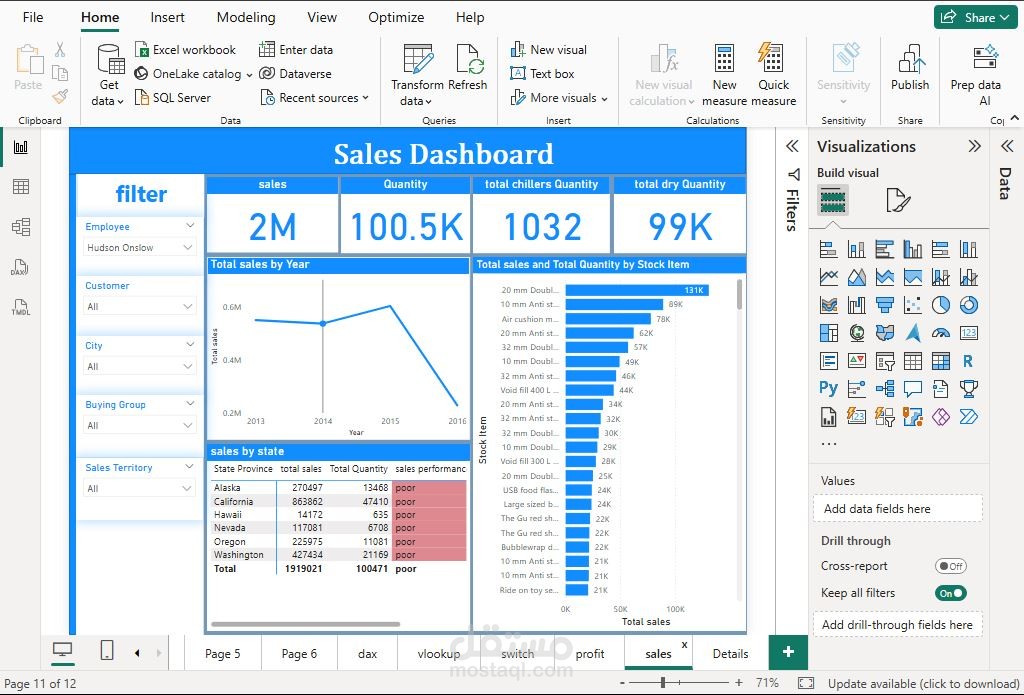
Task: Select the slicer visual icon
Action: [885, 361]
